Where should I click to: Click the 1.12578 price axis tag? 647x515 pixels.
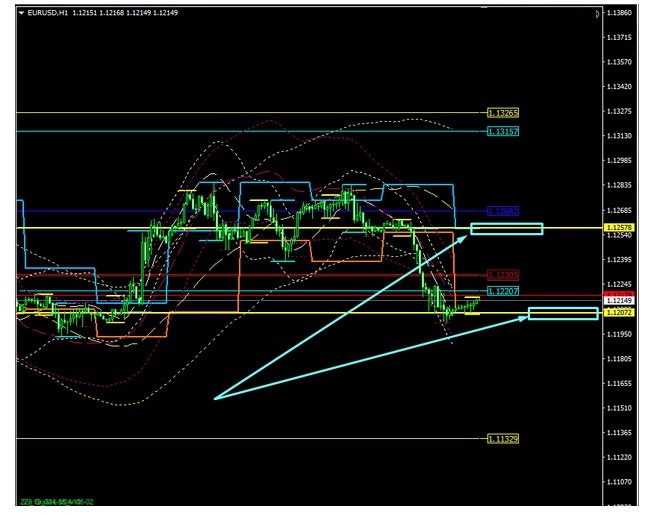click(618, 229)
